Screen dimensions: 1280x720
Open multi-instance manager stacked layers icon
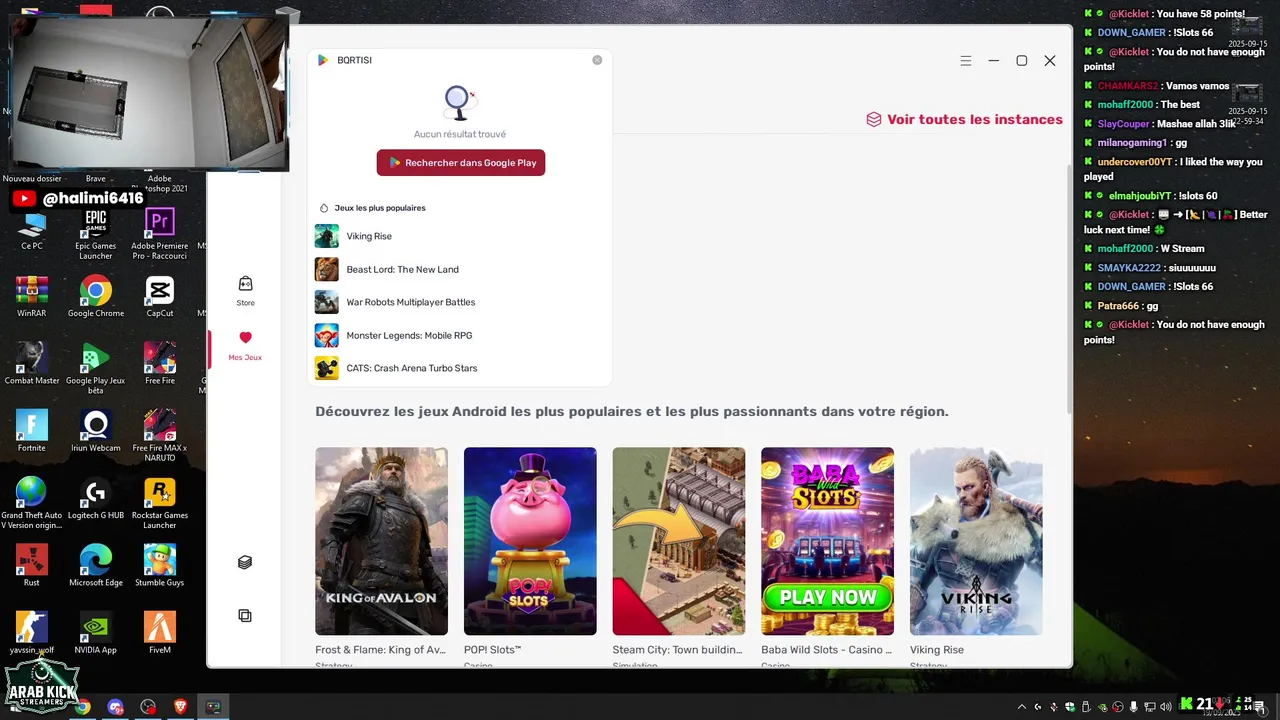tap(245, 563)
